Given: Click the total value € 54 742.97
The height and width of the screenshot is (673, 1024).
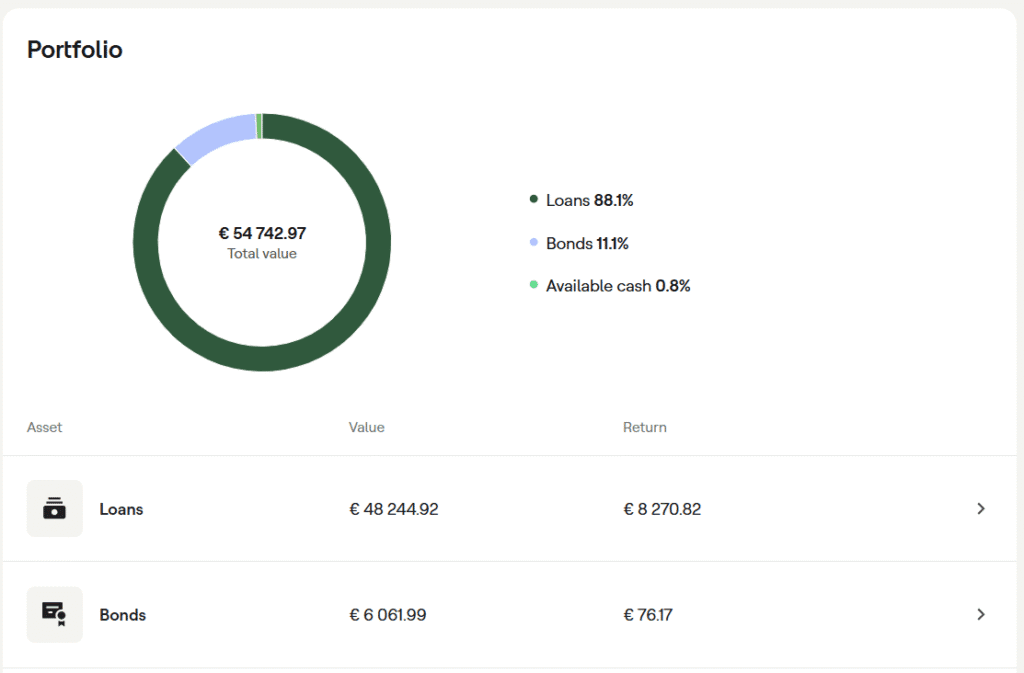Looking at the screenshot, I should tap(262, 233).
